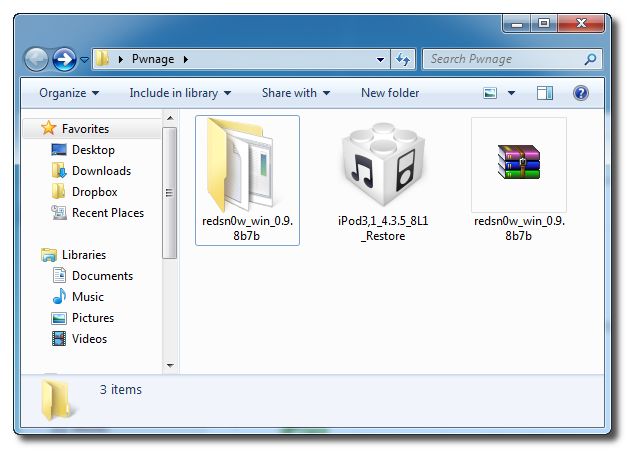The height and width of the screenshot is (449, 626).
Task: Click the Downloads folder icon
Action: [59, 170]
